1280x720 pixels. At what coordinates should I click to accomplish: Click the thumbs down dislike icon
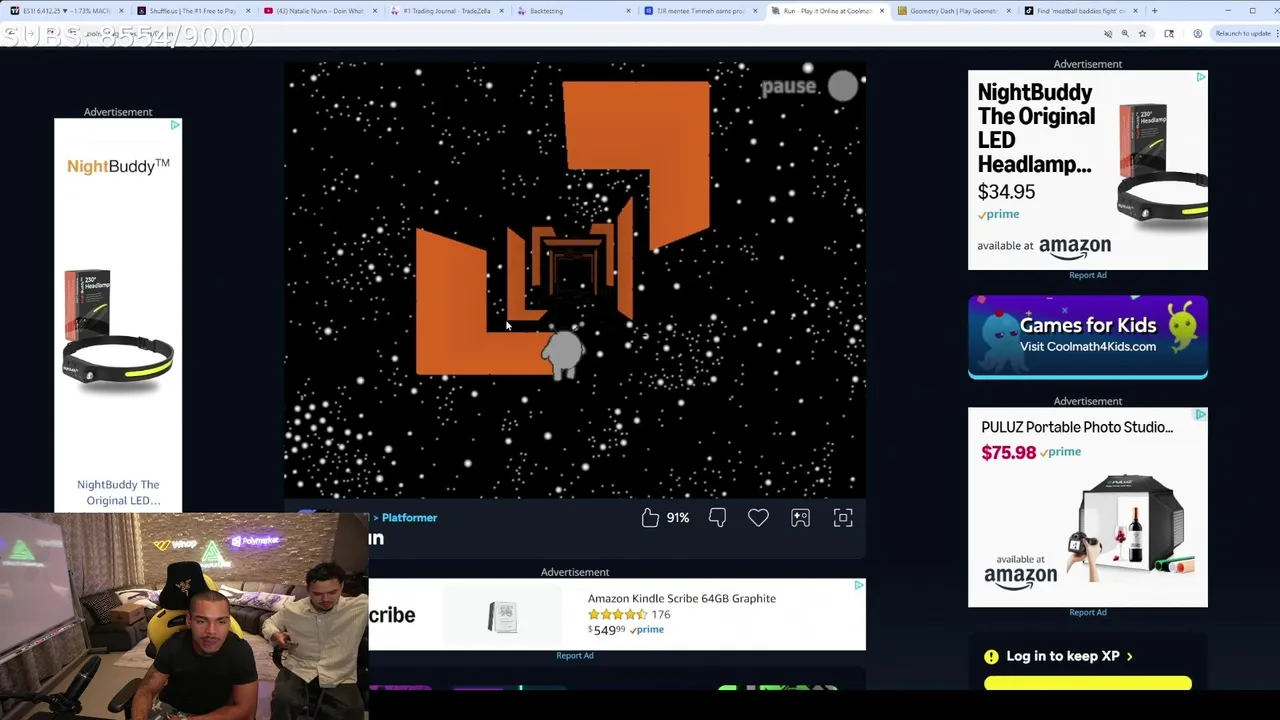click(x=717, y=517)
